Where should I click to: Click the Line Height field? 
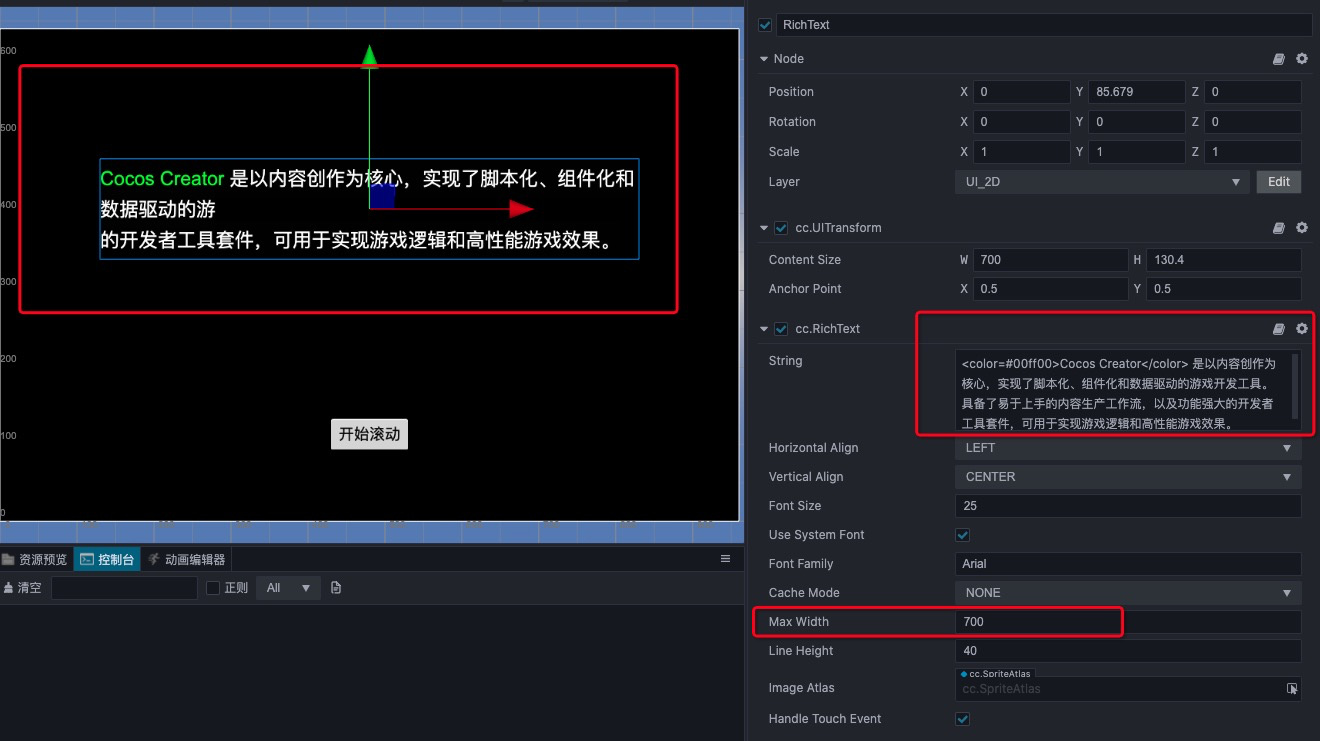click(1129, 651)
